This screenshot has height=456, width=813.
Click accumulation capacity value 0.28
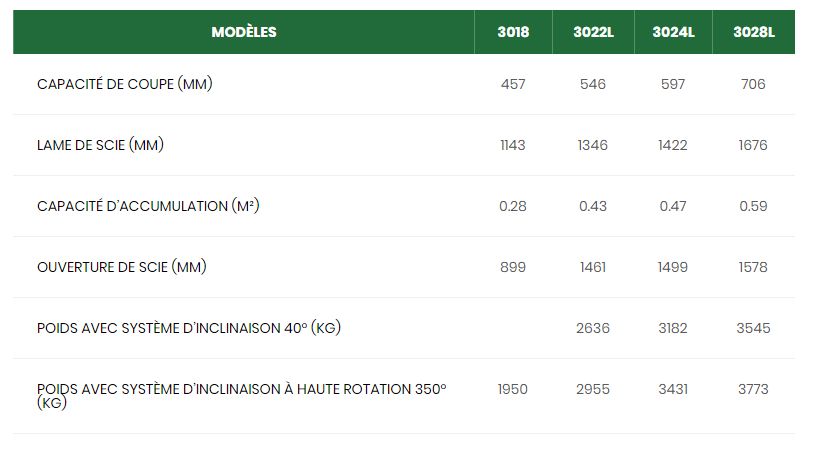pos(512,206)
